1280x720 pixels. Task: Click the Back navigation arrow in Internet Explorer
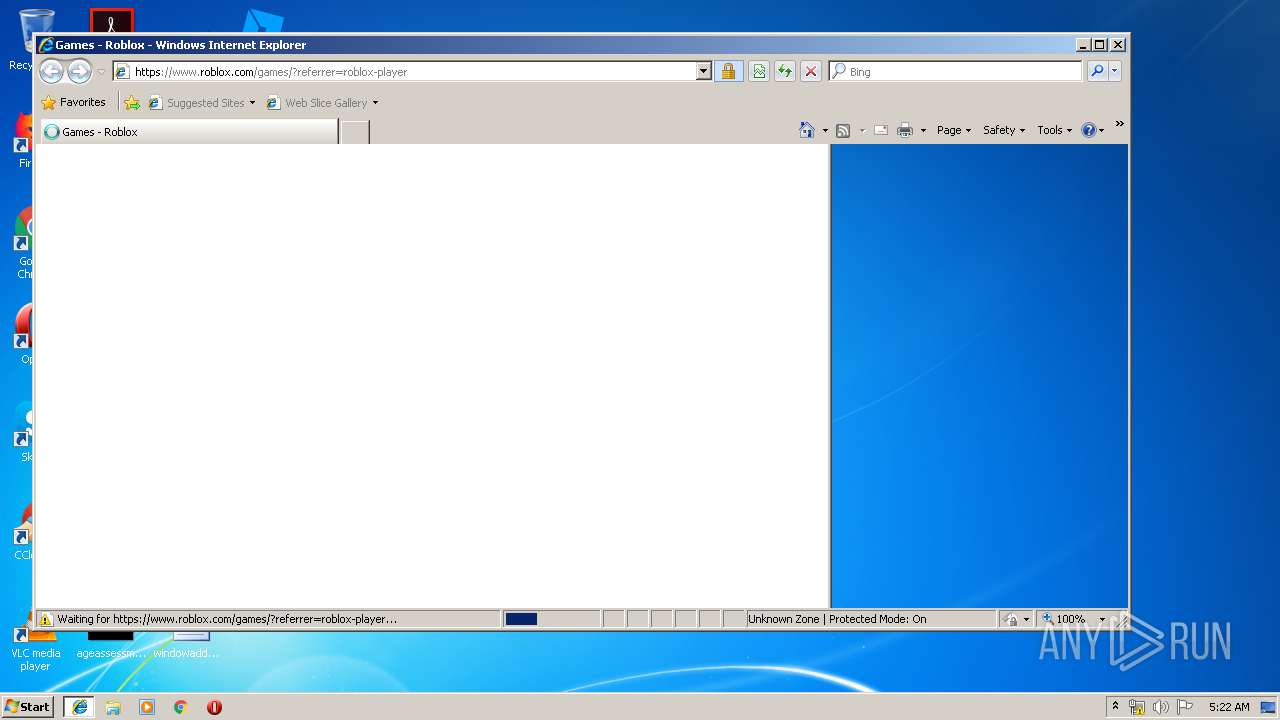pos(51,71)
